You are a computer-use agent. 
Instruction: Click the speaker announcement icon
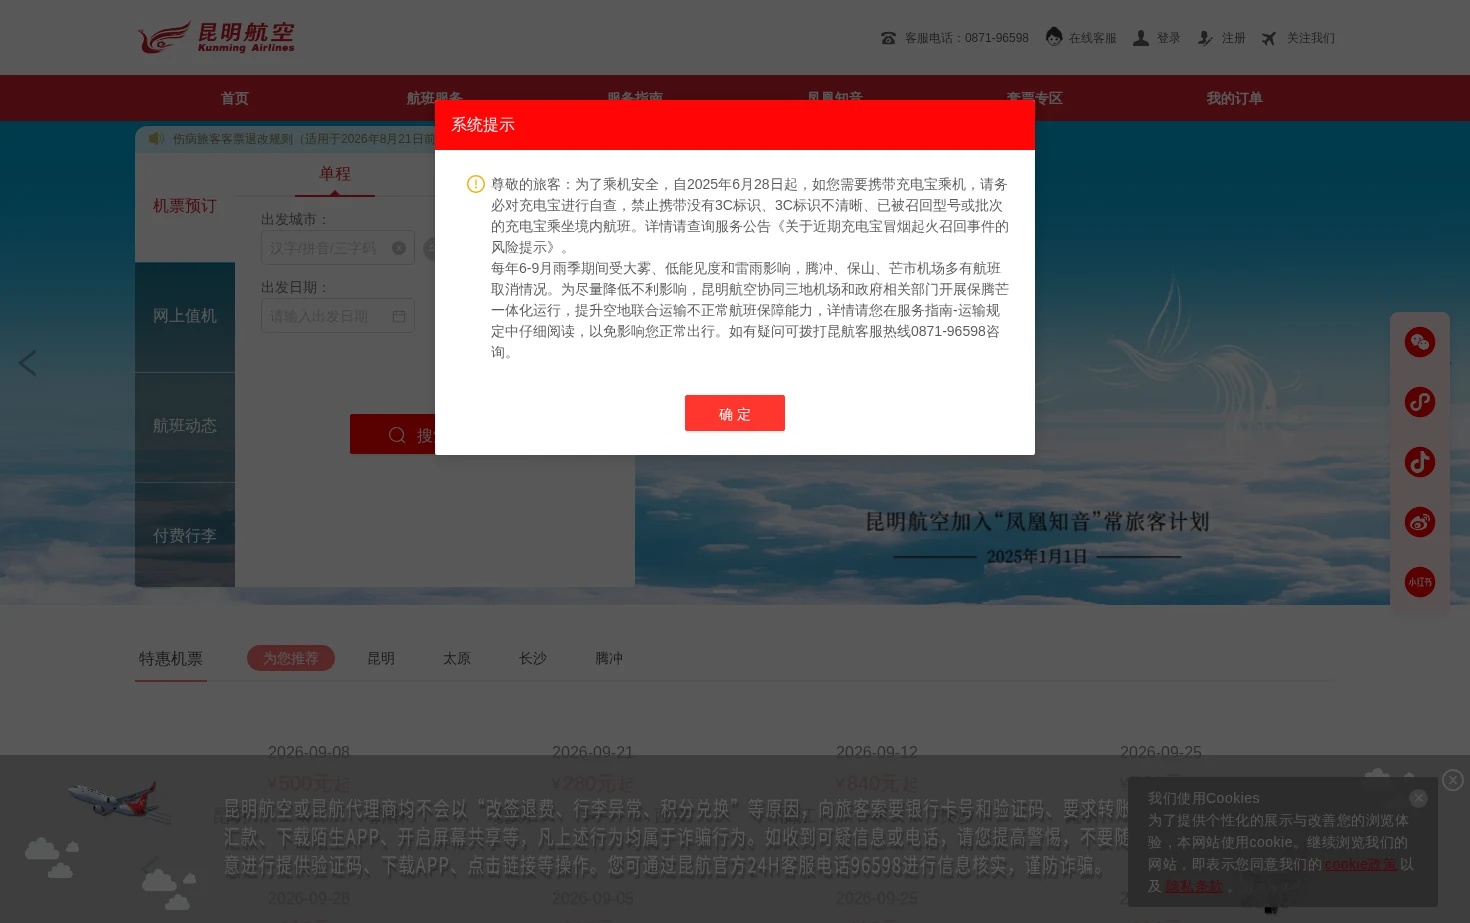[156, 139]
